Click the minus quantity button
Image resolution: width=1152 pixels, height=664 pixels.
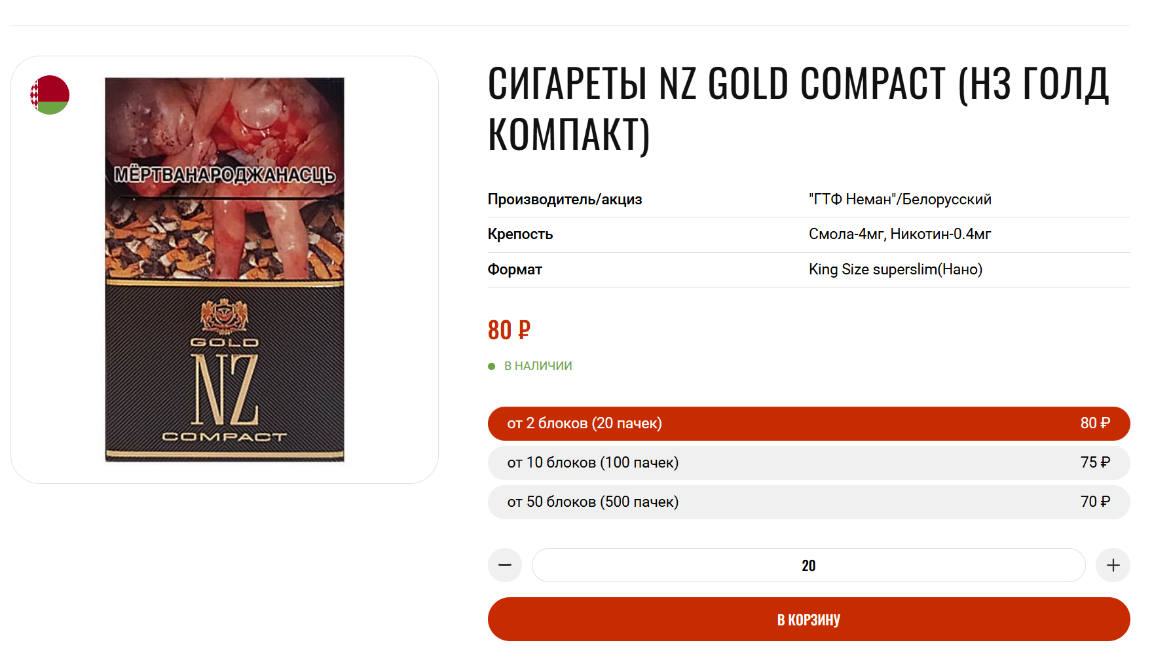point(505,565)
